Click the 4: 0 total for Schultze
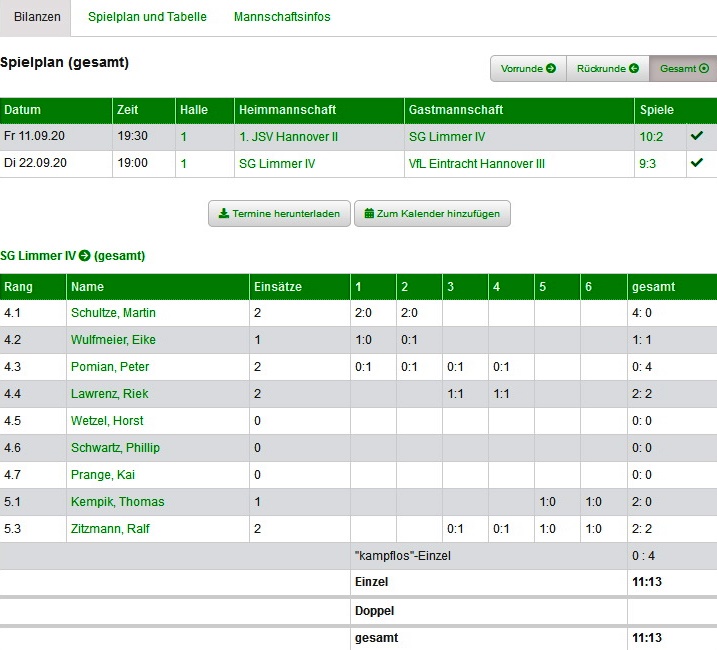This screenshot has height=650, width=717. (x=642, y=313)
